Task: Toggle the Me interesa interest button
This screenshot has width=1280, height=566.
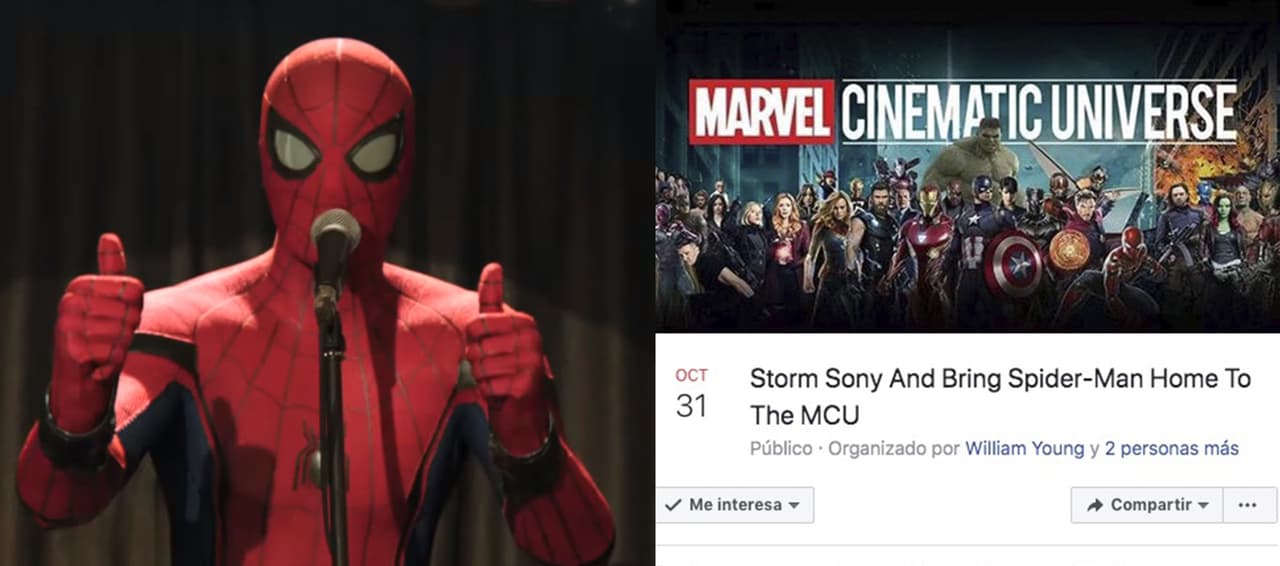Action: (735, 505)
